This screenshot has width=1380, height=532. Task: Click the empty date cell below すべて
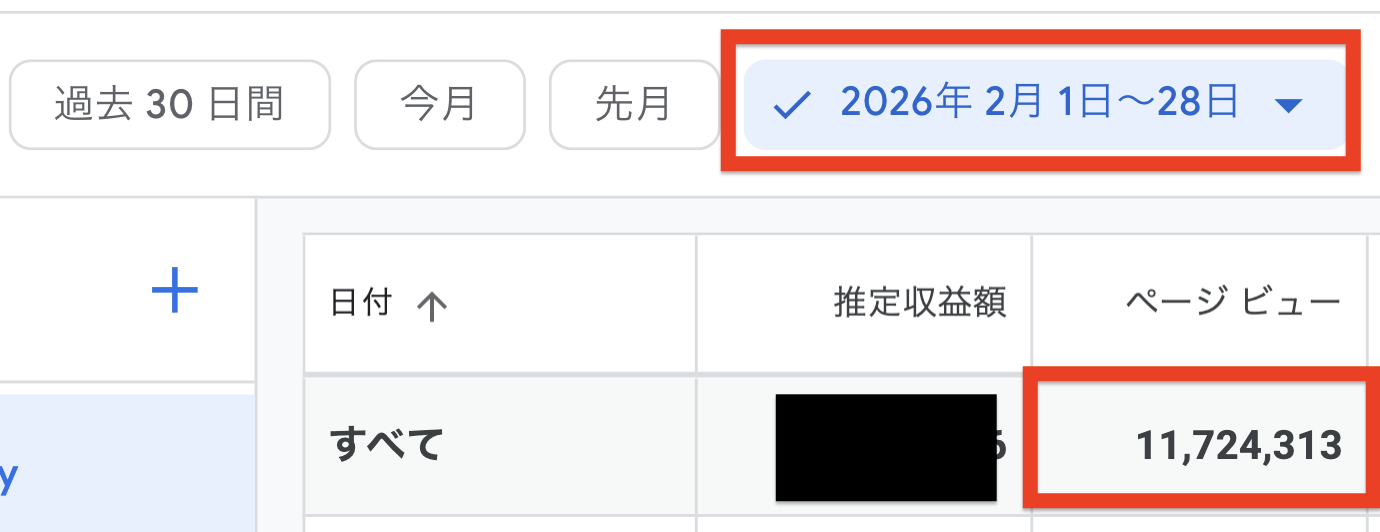click(x=500, y=525)
